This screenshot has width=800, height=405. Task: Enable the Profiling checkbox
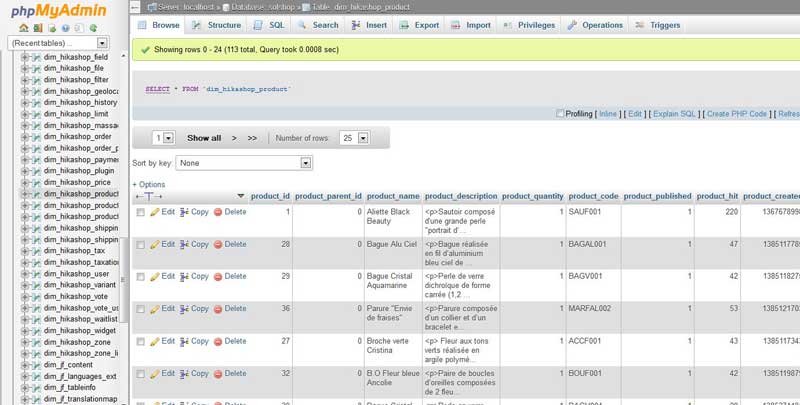(560, 114)
